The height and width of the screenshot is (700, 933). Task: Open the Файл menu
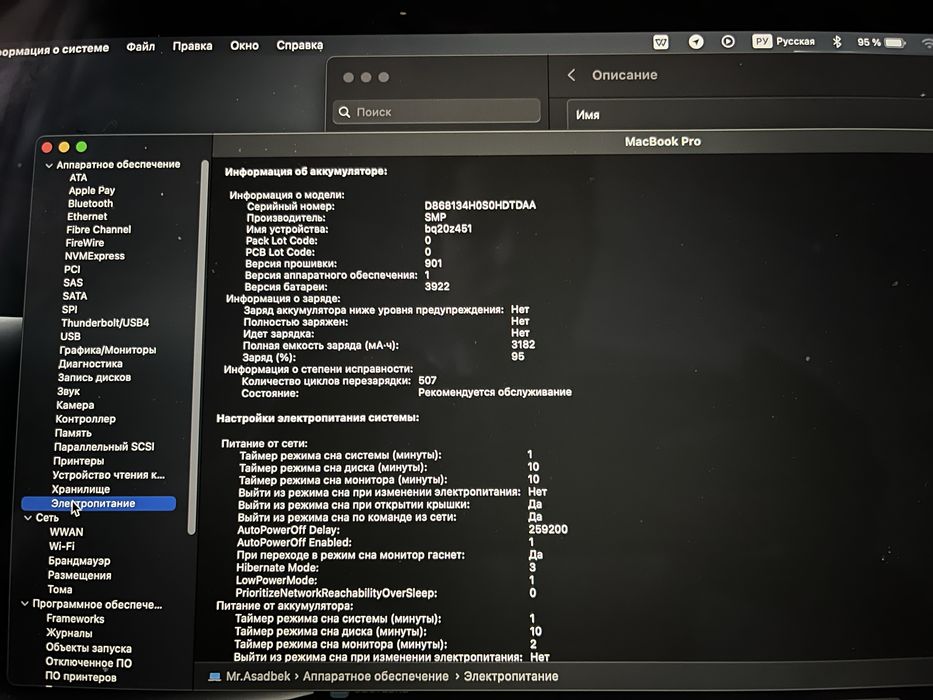(x=140, y=46)
